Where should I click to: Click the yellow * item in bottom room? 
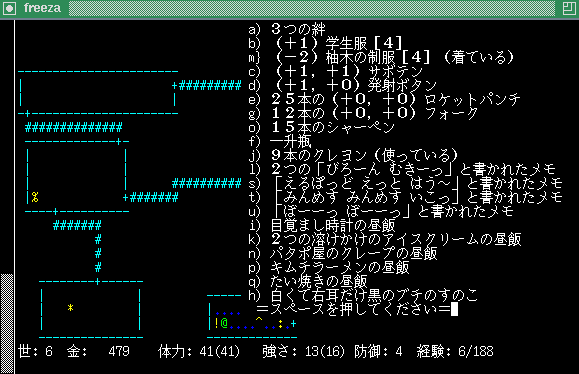70,308
